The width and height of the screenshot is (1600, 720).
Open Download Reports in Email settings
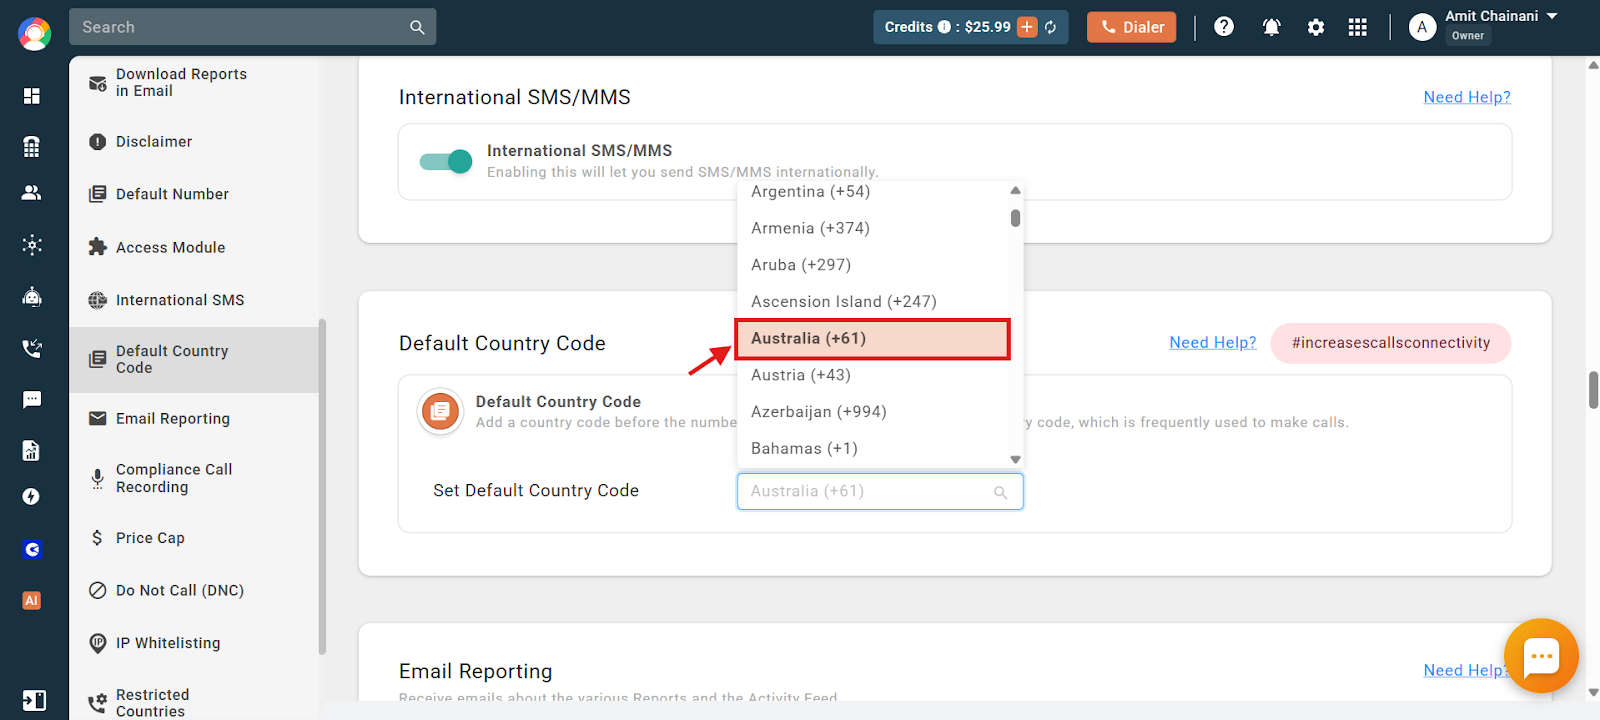coord(194,82)
